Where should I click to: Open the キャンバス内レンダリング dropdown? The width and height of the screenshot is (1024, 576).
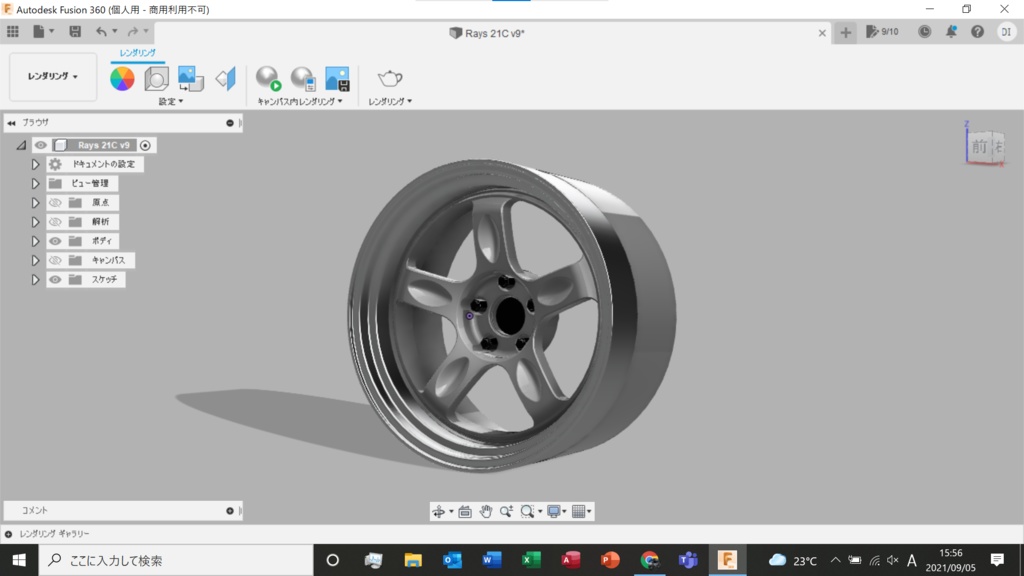pyautogui.click(x=300, y=101)
